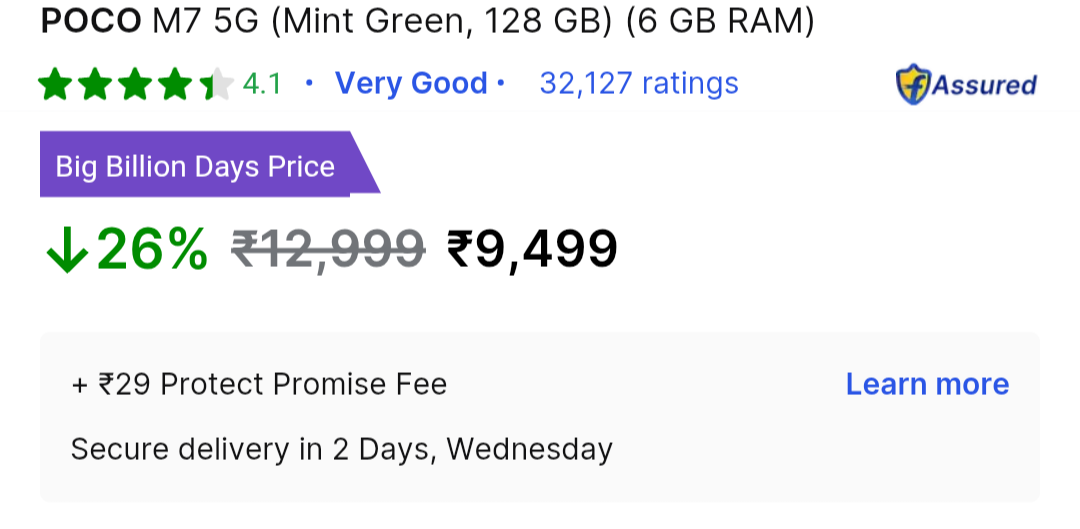Click the Assured badge text
Screen dimensions: 1080x529
click(984, 85)
